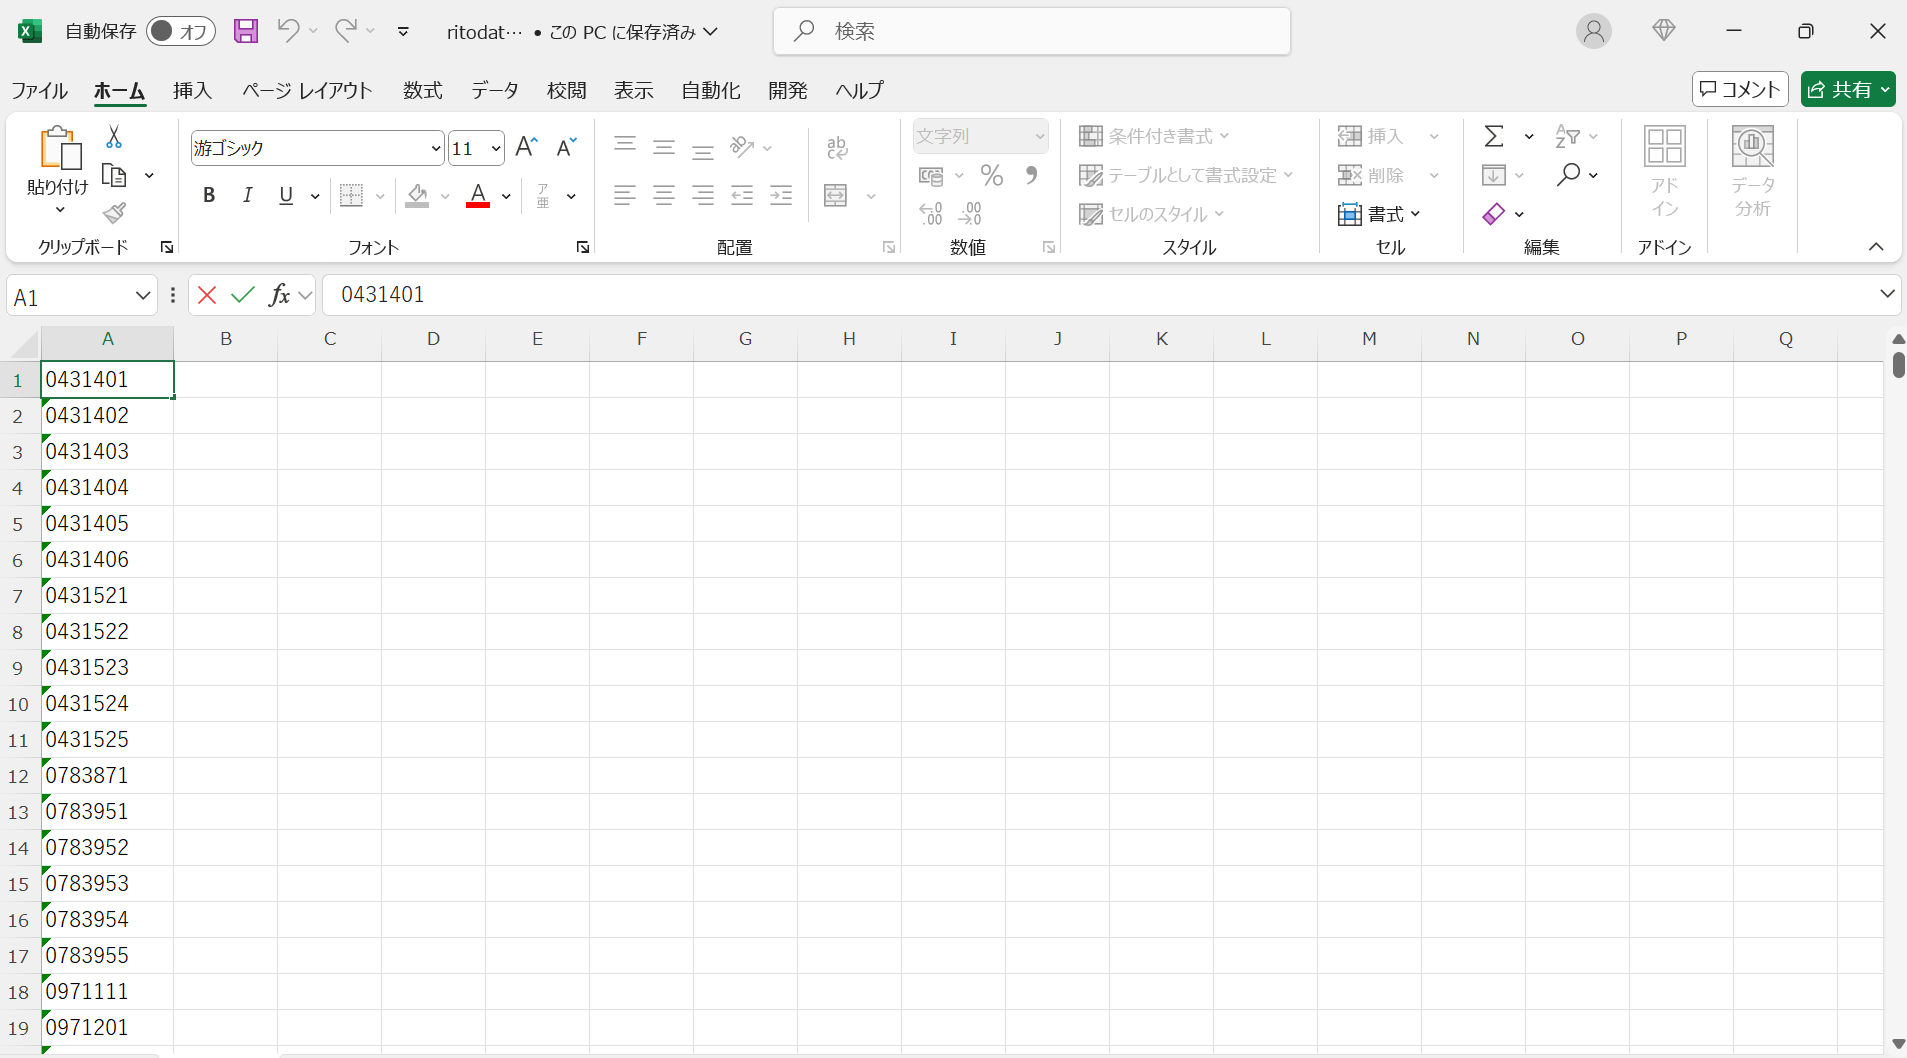This screenshot has width=1907, height=1058.
Task: Expand the formula bar
Action: [x=1887, y=294]
